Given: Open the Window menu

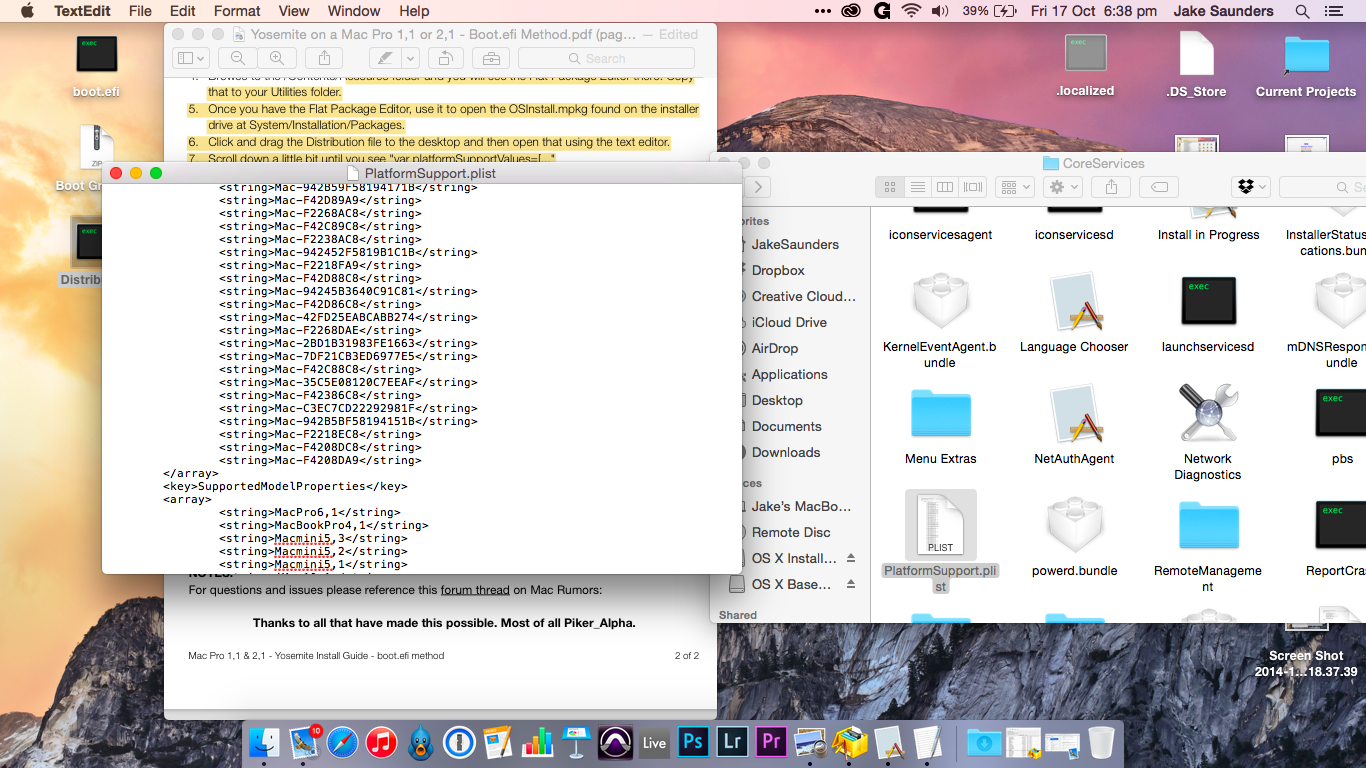Looking at the screenshot, I should click(x=354, y=11).
